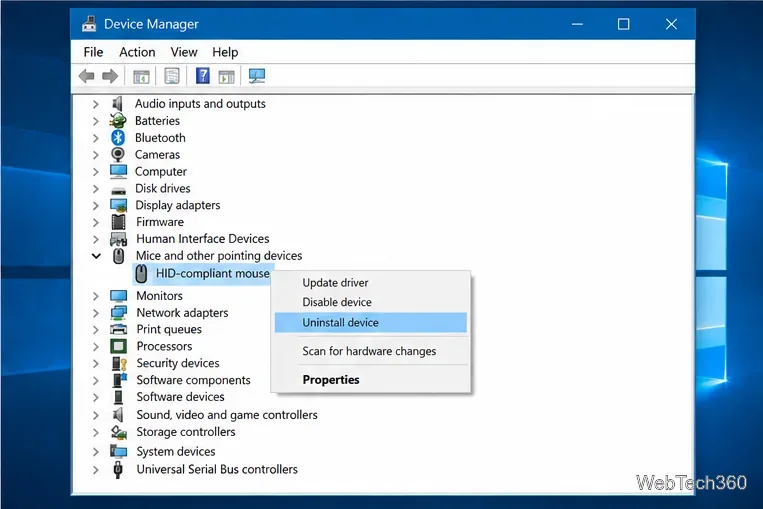This screenshot has width=763, height=509.
Task: Click the Print queues printer icon
Action: [x=118, y=329]
